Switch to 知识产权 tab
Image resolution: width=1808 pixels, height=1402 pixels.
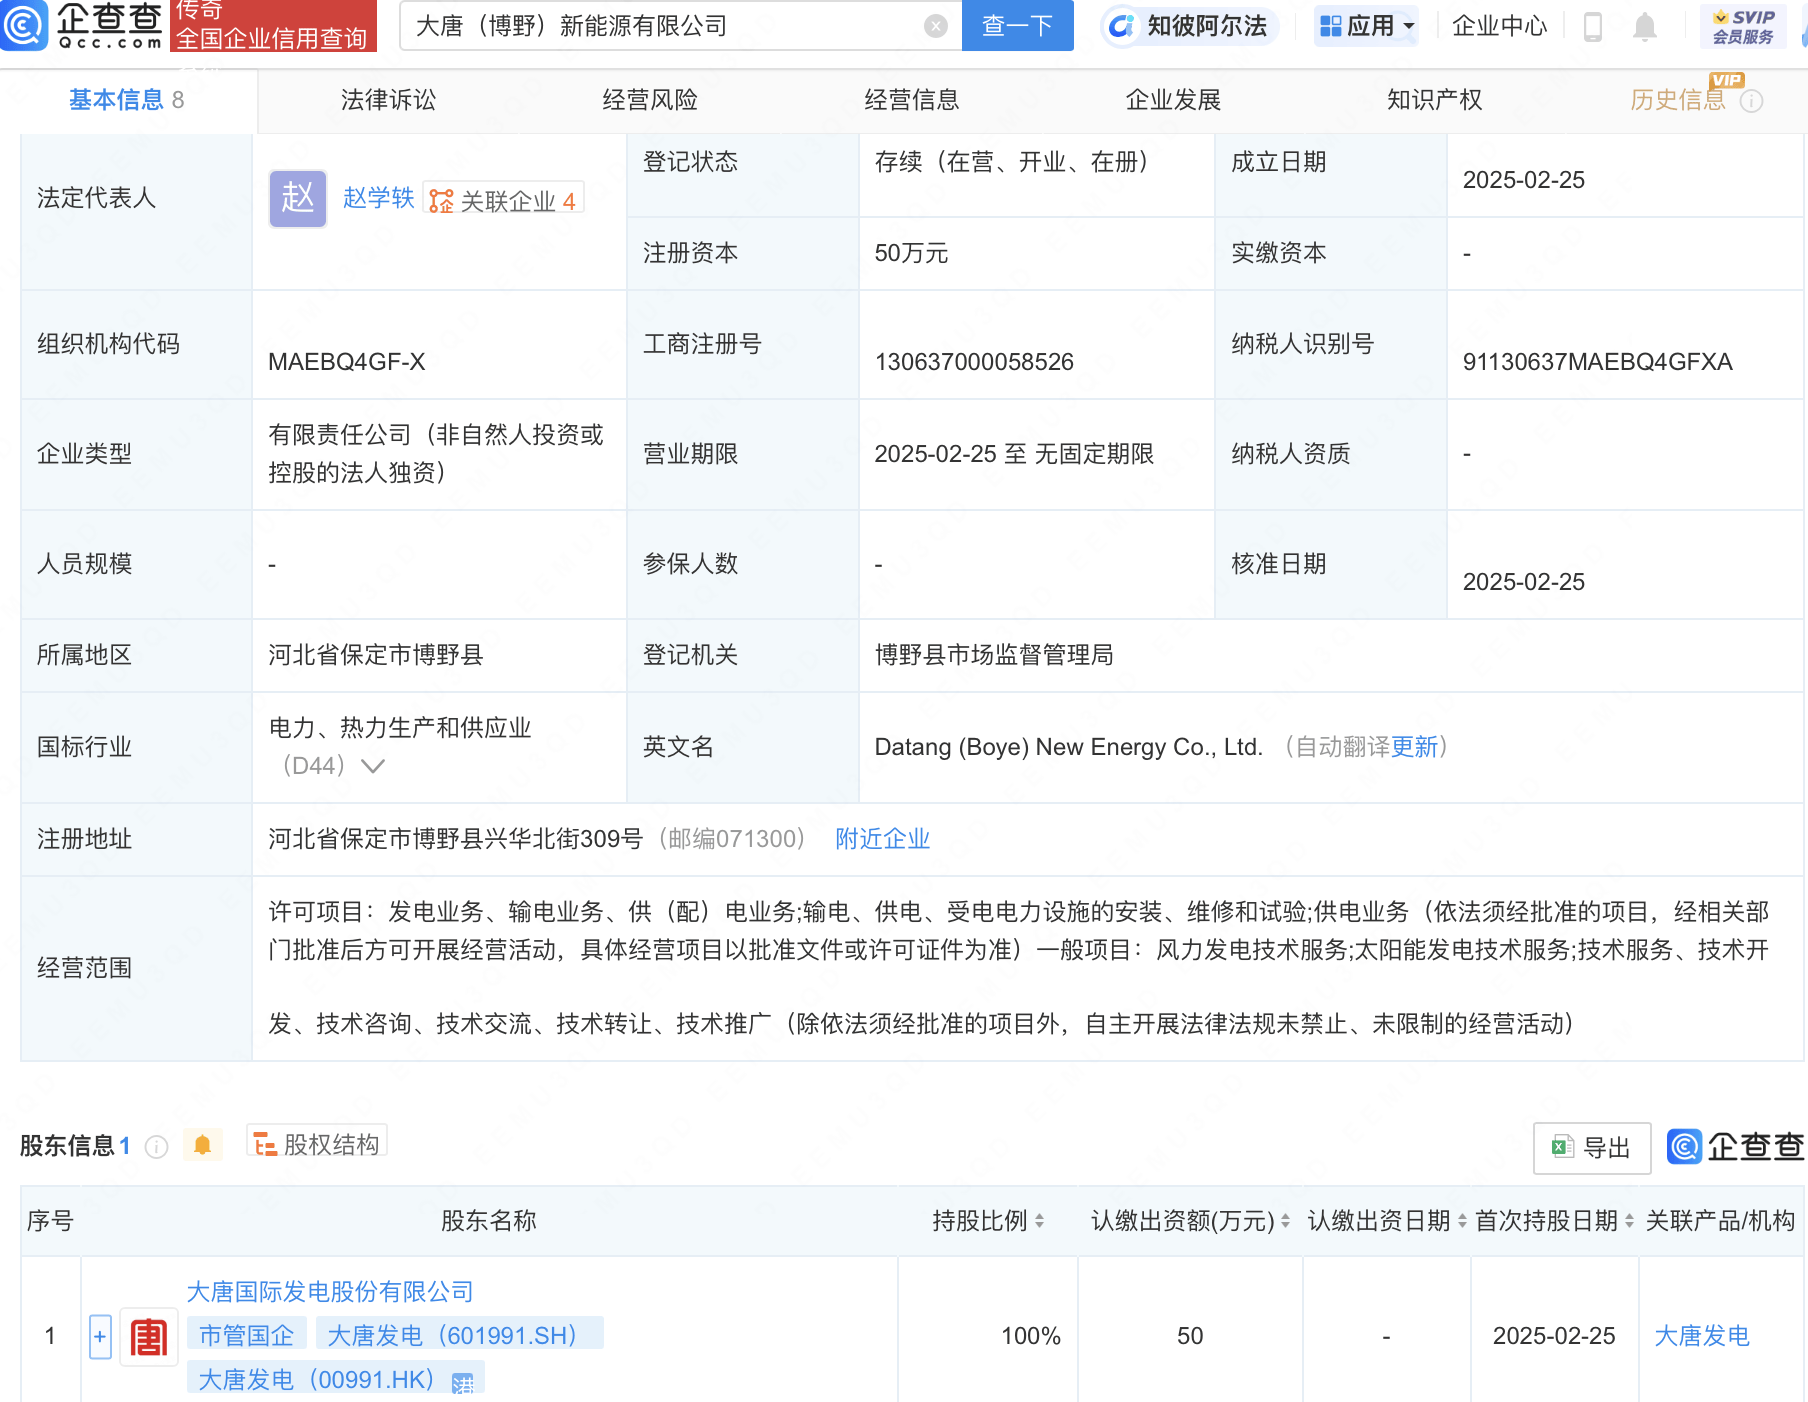click(1435, 100)
